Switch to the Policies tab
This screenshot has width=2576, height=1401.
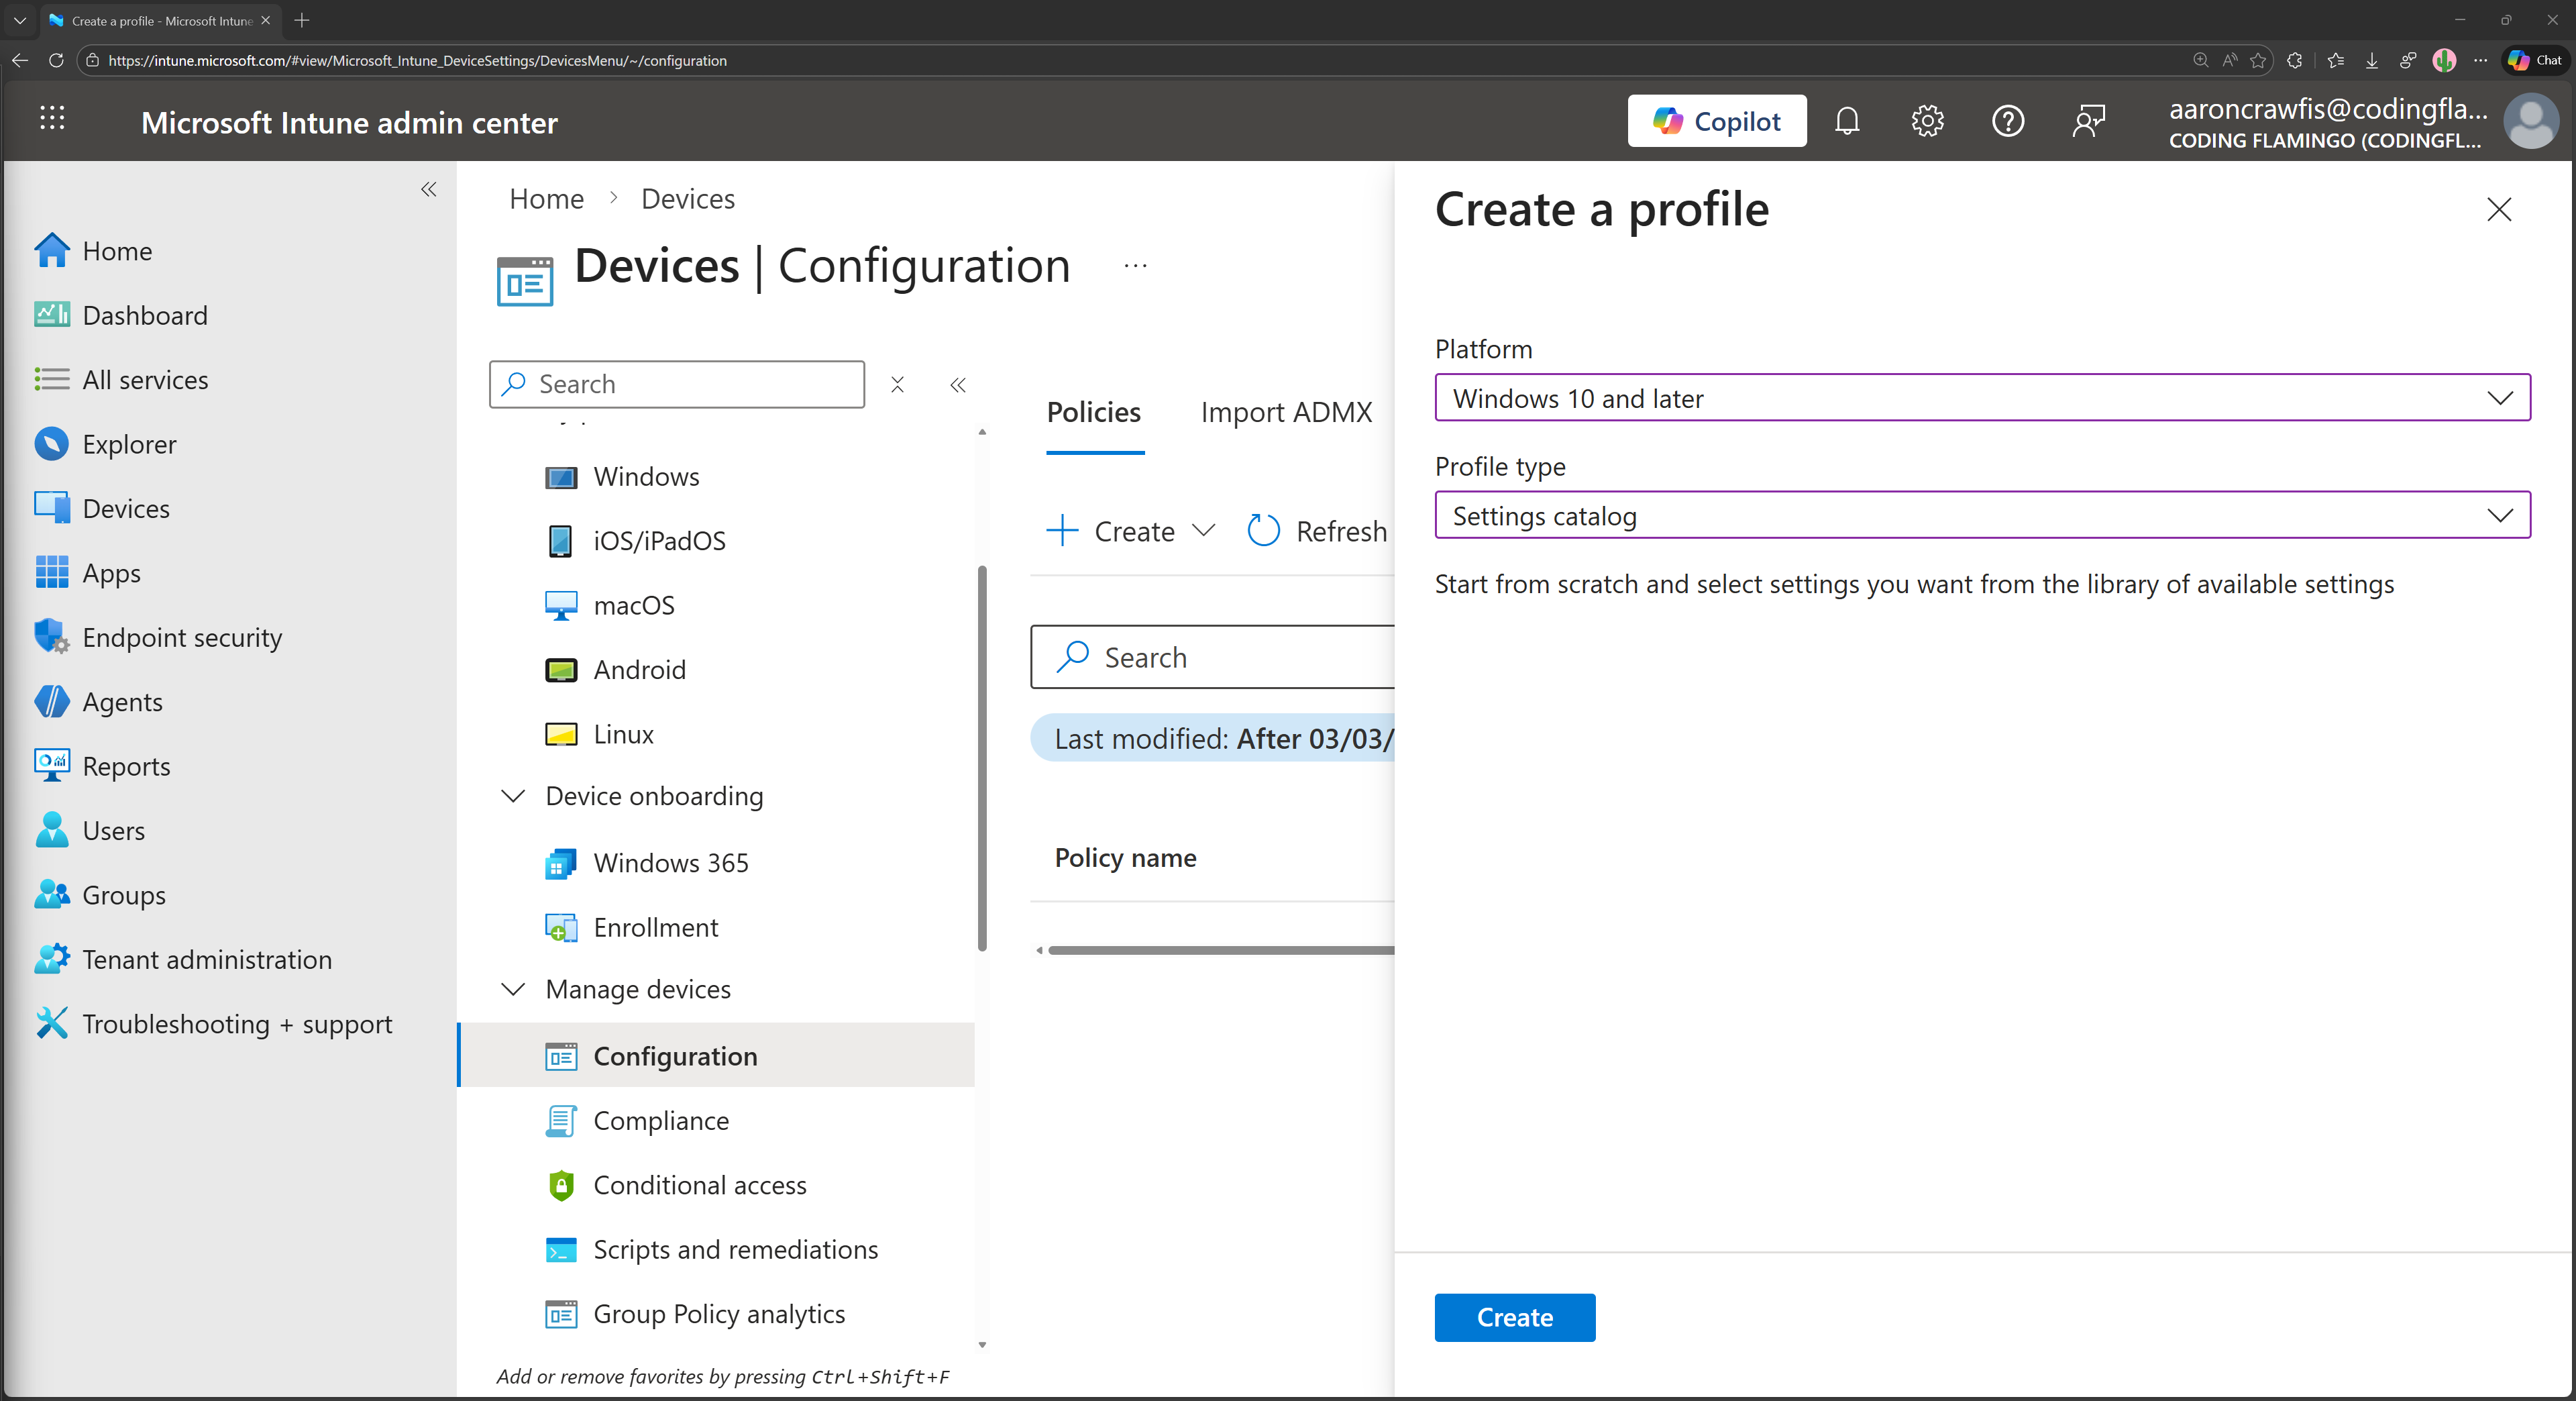1093,412
